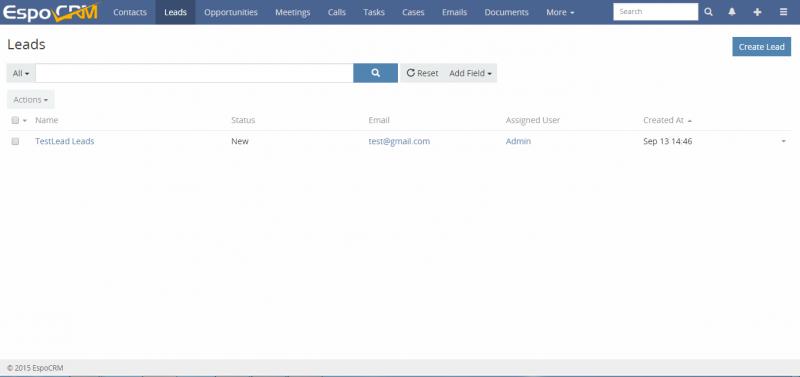The height and width of the screenshot is (377, 800).
Task: Open notifications bell icon
Action: point(732,12)
